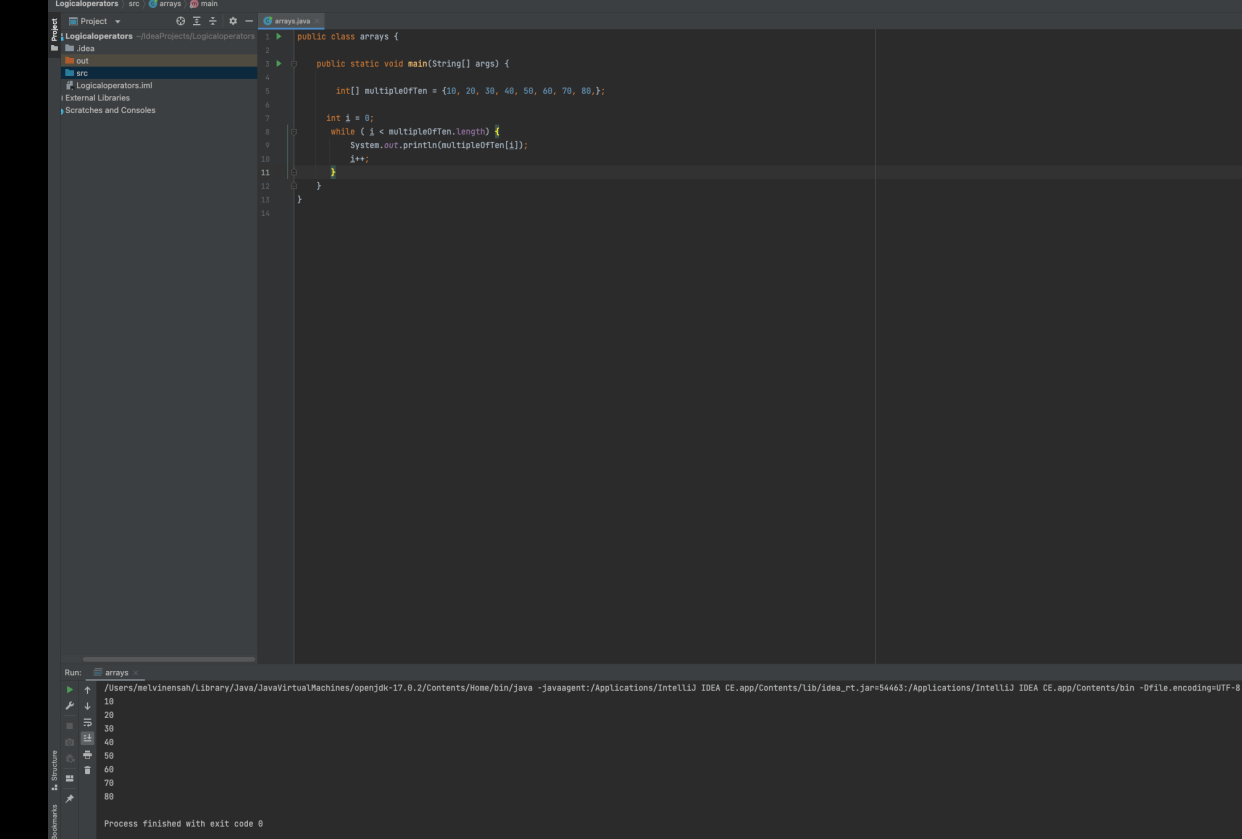Collapse the while loop code fold marker
Viewport: 1242px width, 839px height.
click(293, 132)
